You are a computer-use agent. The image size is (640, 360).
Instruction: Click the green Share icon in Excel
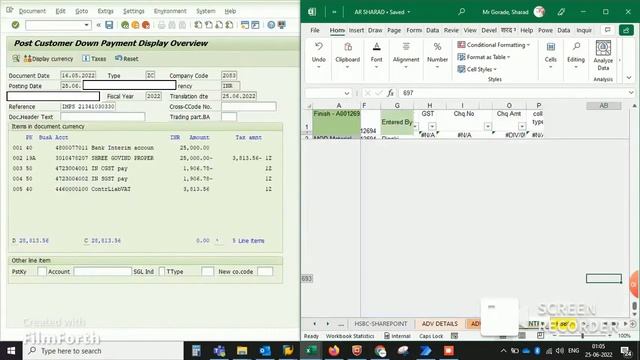pyautogui.click(x=626, y=30)
